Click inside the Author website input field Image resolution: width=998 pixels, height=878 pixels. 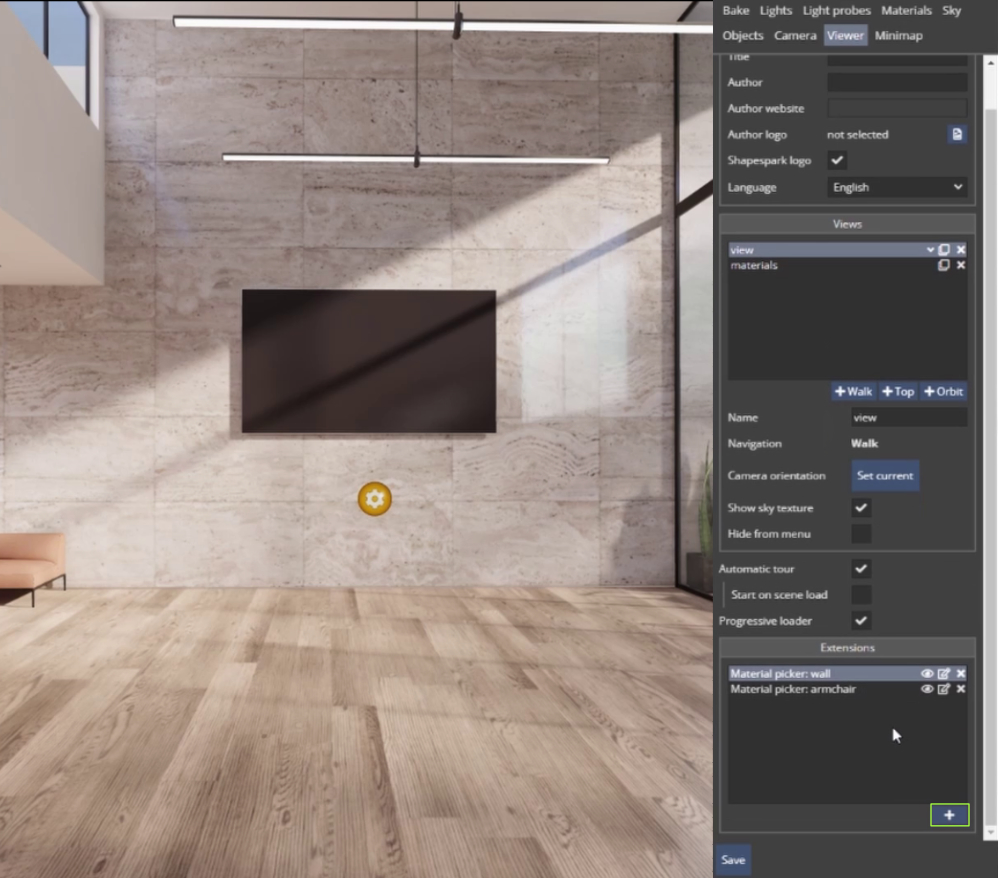click(896, 108)
